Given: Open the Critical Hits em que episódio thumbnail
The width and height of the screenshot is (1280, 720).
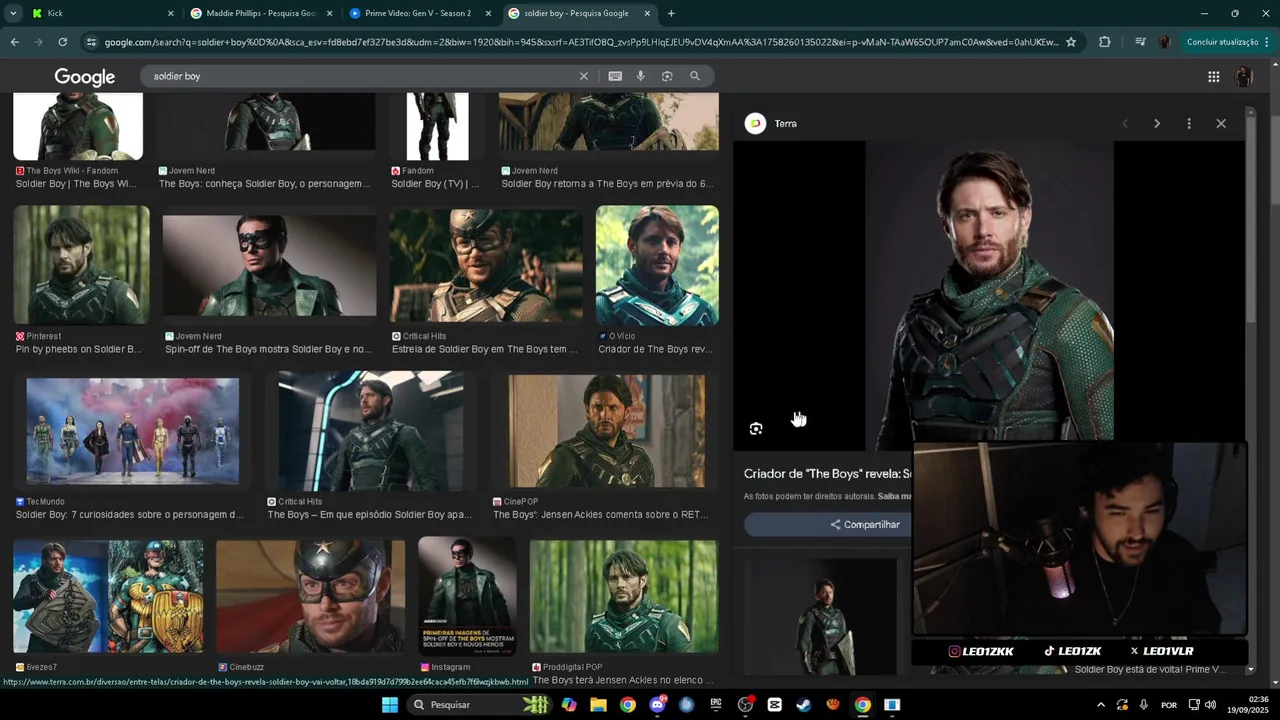Looking at the screenshot, I should point(371,430).
